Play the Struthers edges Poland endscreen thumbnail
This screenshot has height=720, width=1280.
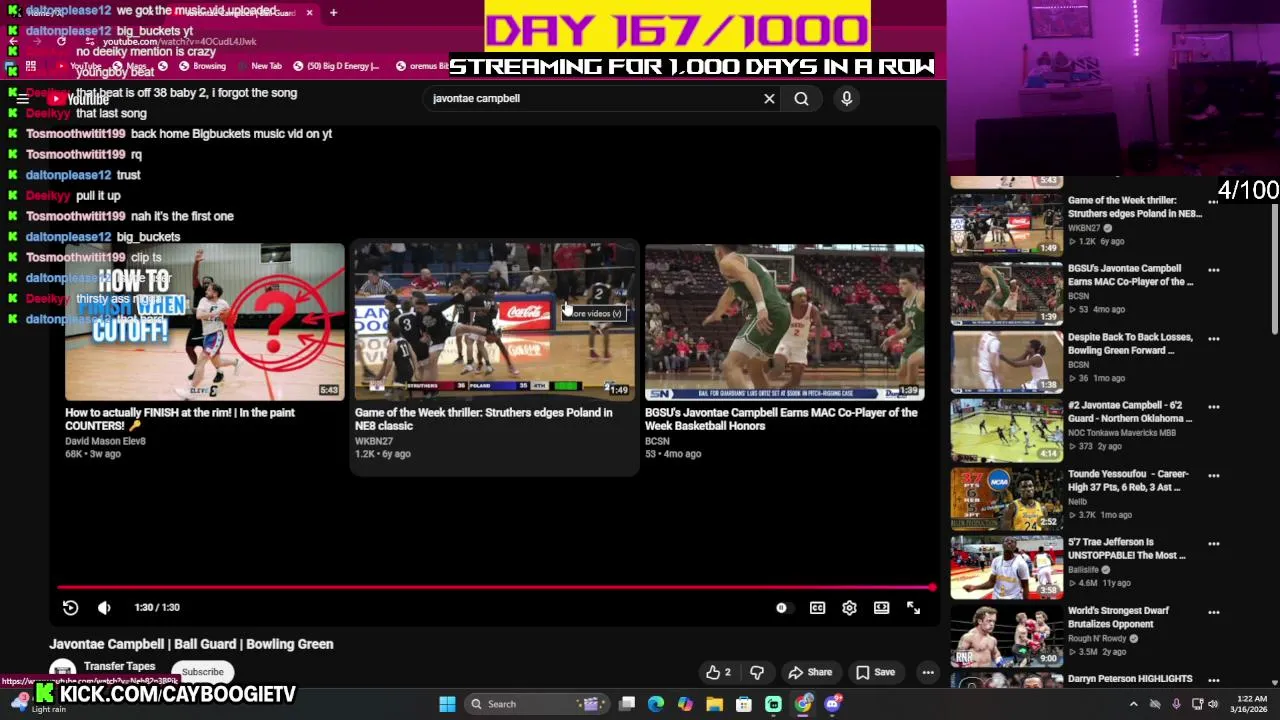click(x=494, y=321)
